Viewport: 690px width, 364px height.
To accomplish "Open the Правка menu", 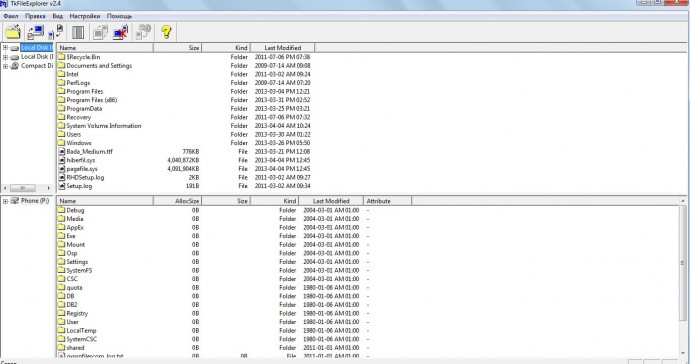I will point(35,16).
